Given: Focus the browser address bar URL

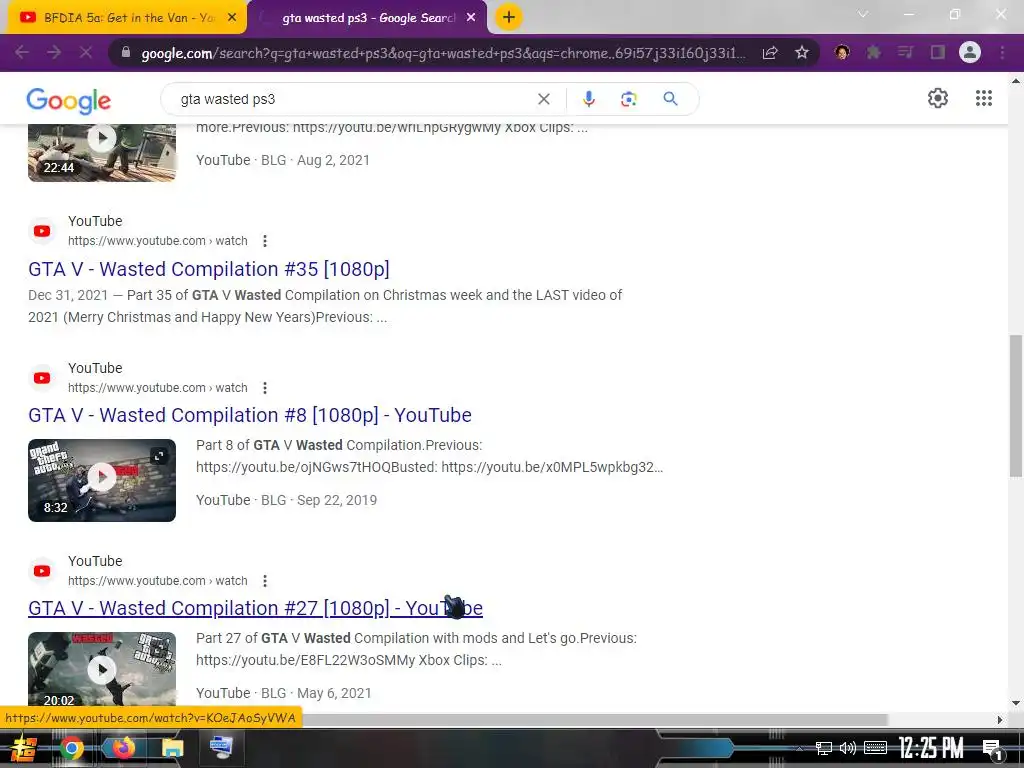Looking at the screenshot, I should [443, 53].
